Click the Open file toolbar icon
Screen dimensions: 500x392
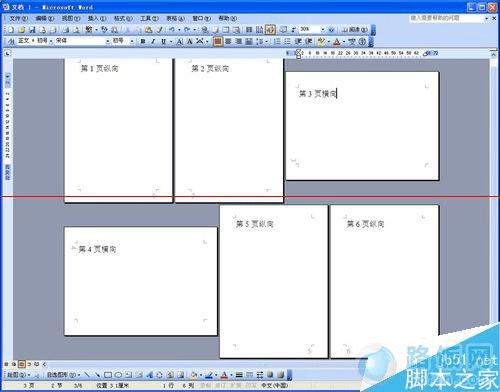coord(22,30)
